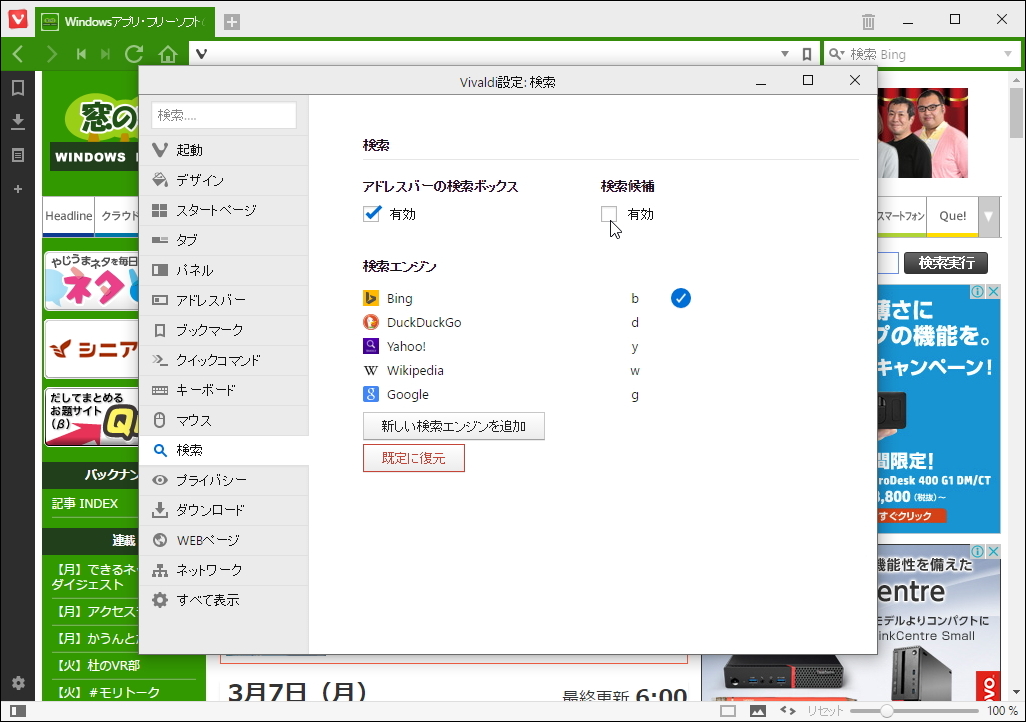Click the 新しい検索エンジンを追加 button
The height and width of the screenshot is (722, 1026).
click(453, 426)
